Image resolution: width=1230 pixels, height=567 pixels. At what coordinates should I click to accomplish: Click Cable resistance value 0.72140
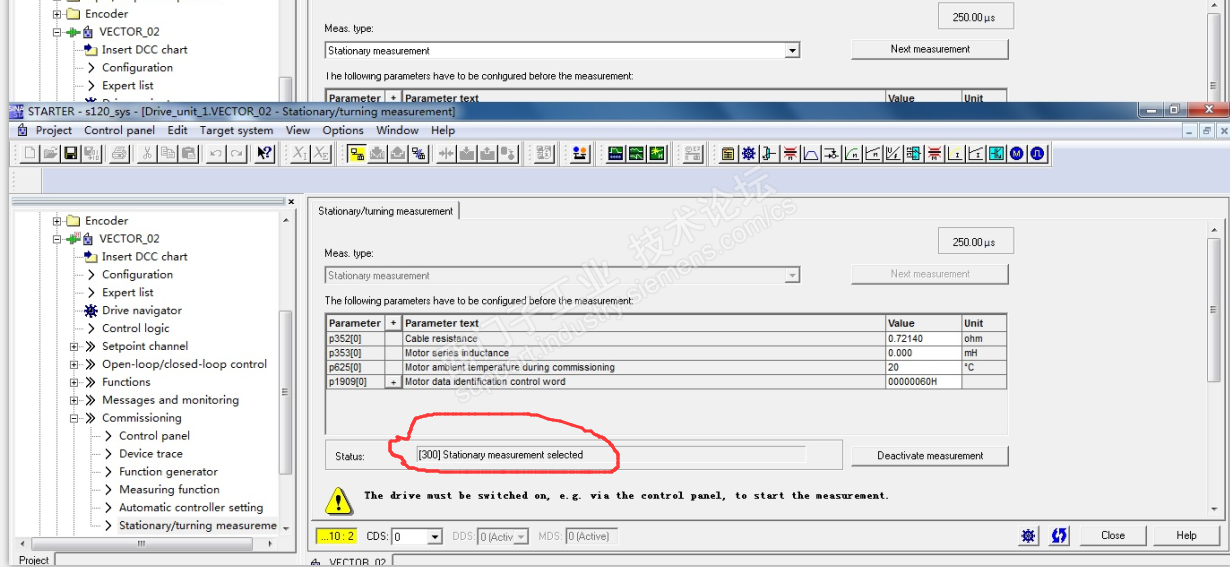point(923,338)
